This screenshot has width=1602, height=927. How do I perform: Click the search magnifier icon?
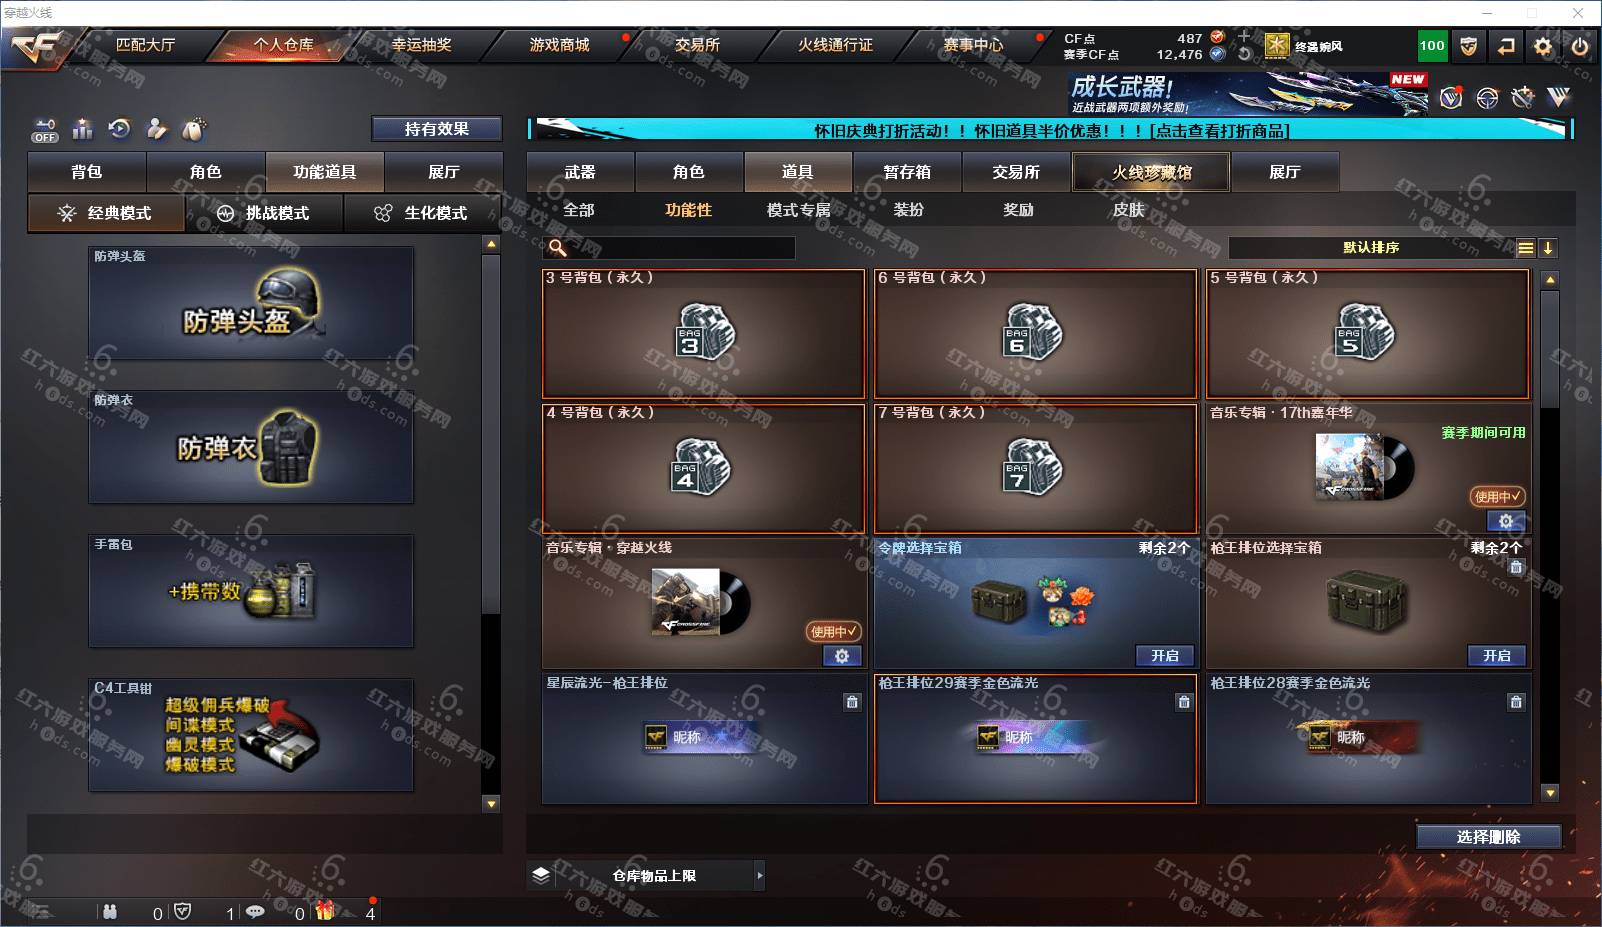[558, 247]
